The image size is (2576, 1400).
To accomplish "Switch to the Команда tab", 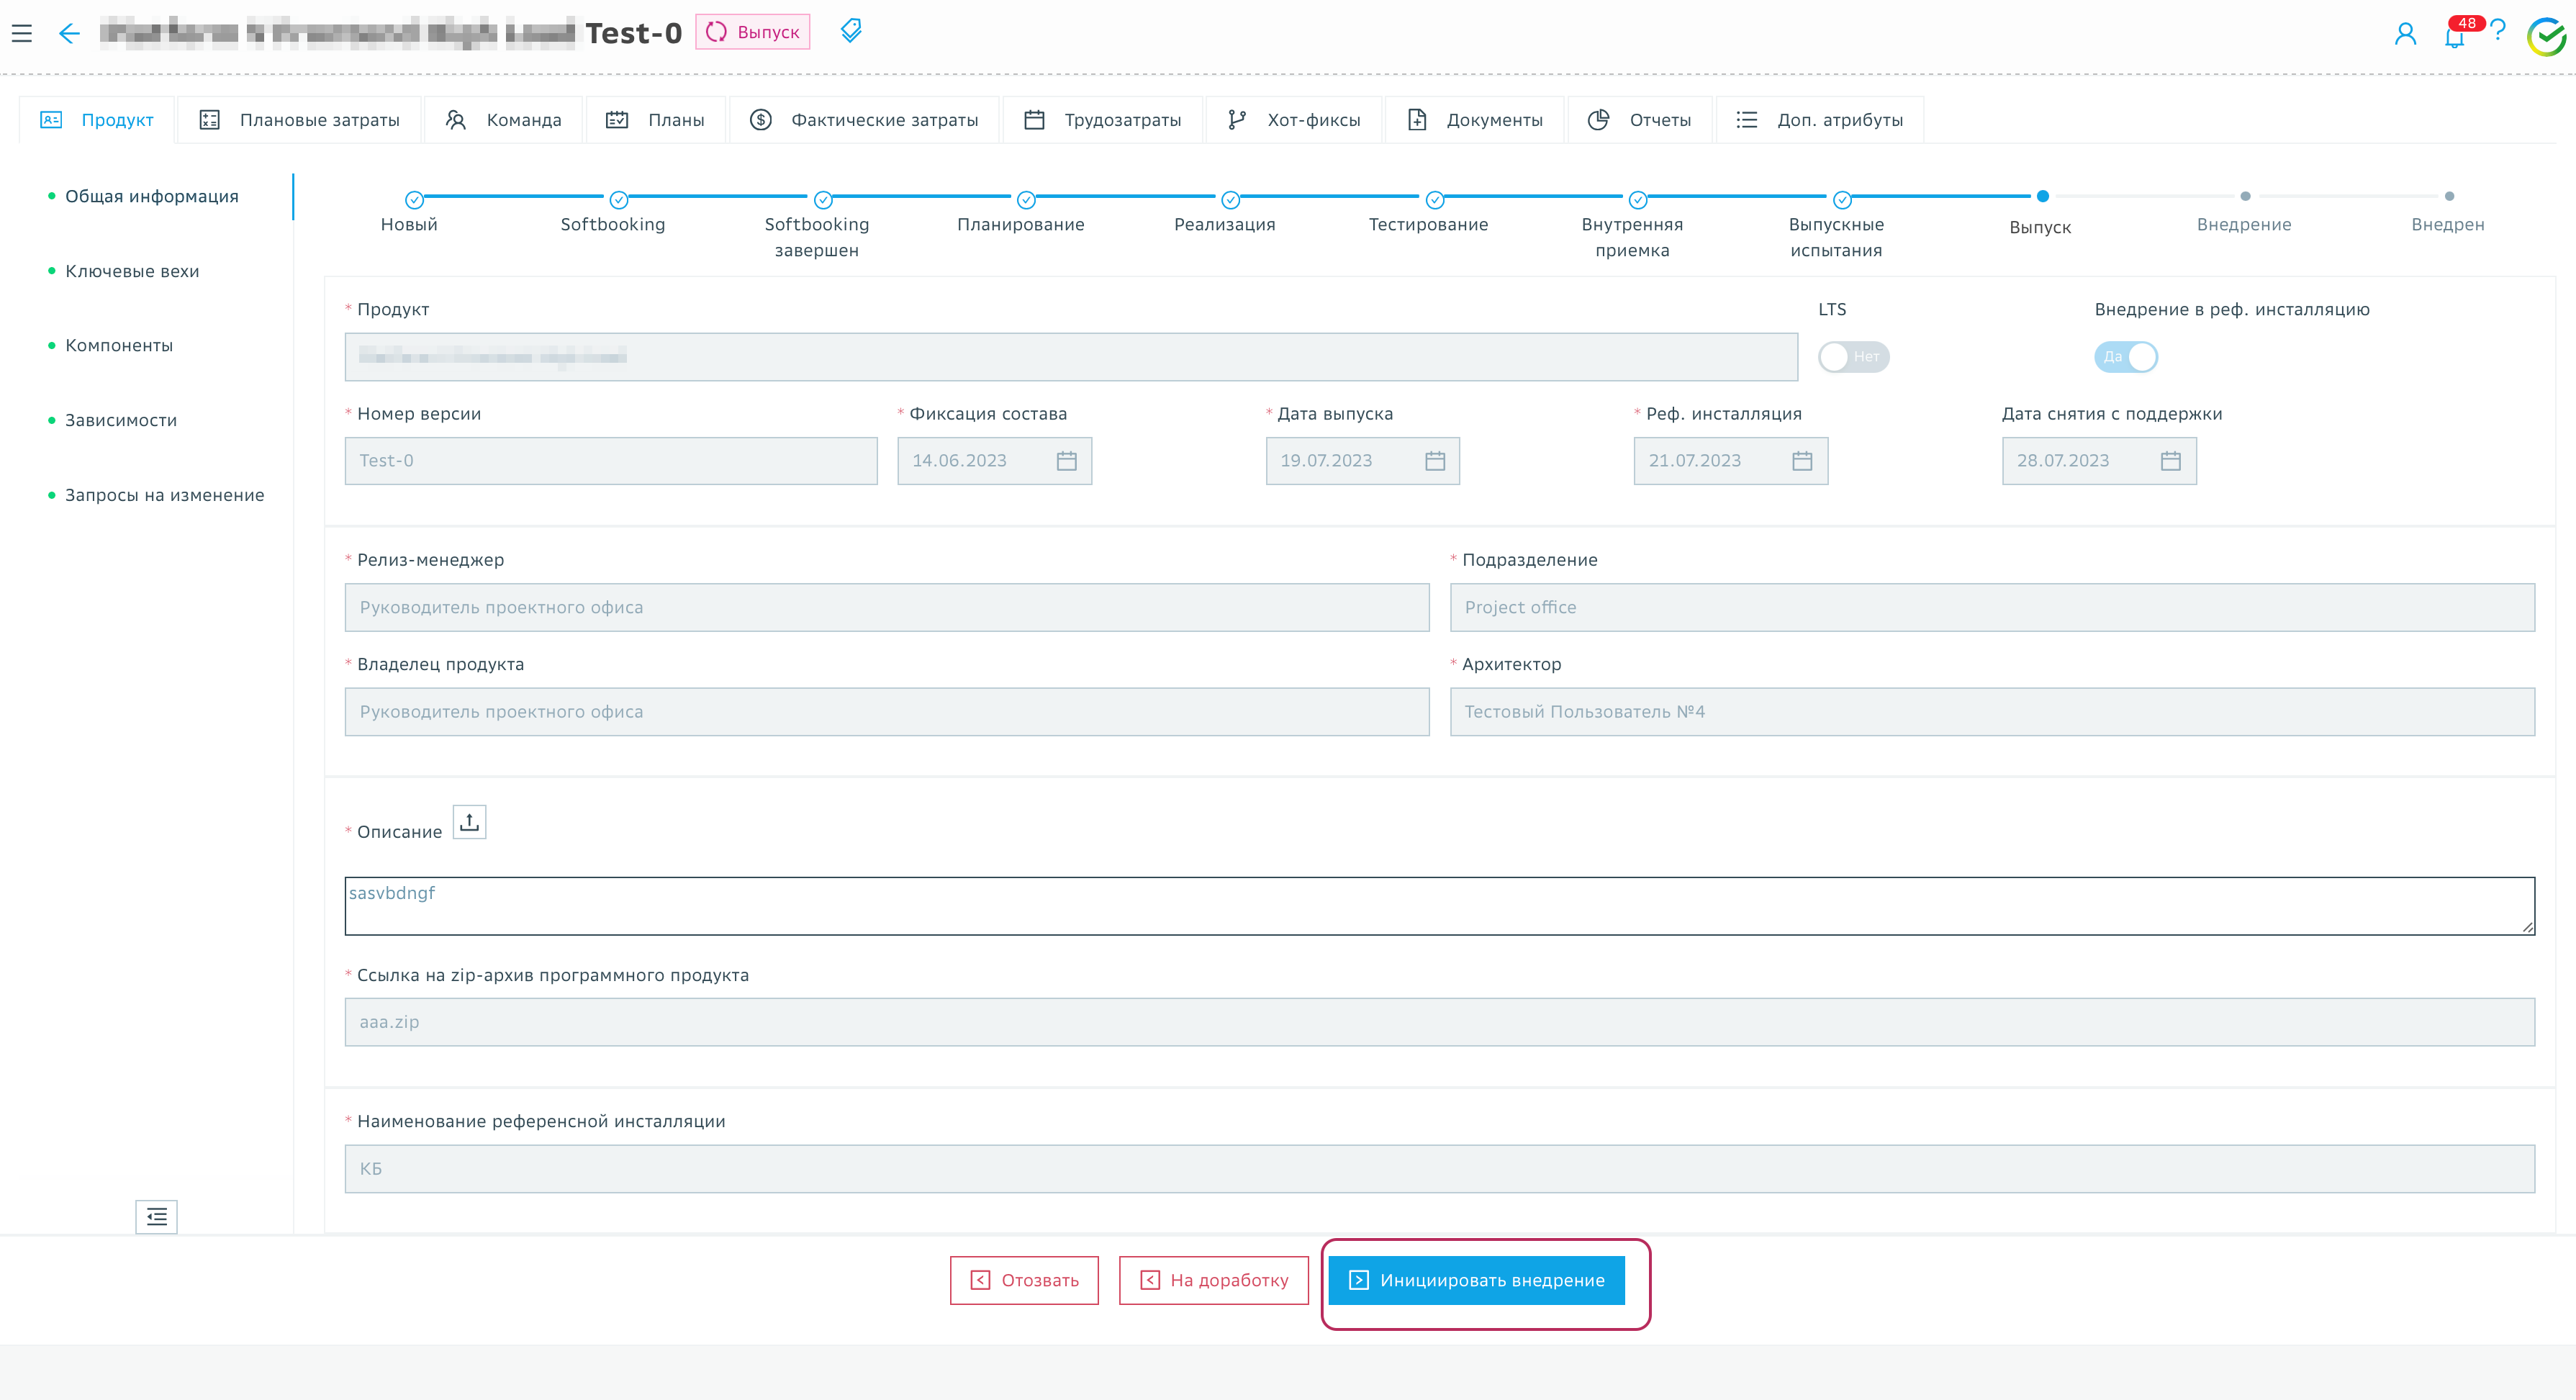I will [x=503, y=120].
